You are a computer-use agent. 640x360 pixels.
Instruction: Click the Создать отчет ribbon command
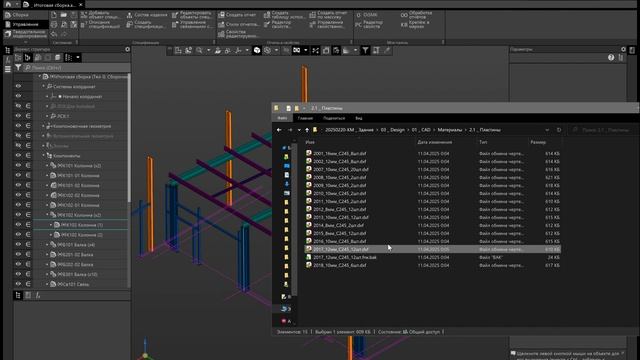tap(237, 15)
